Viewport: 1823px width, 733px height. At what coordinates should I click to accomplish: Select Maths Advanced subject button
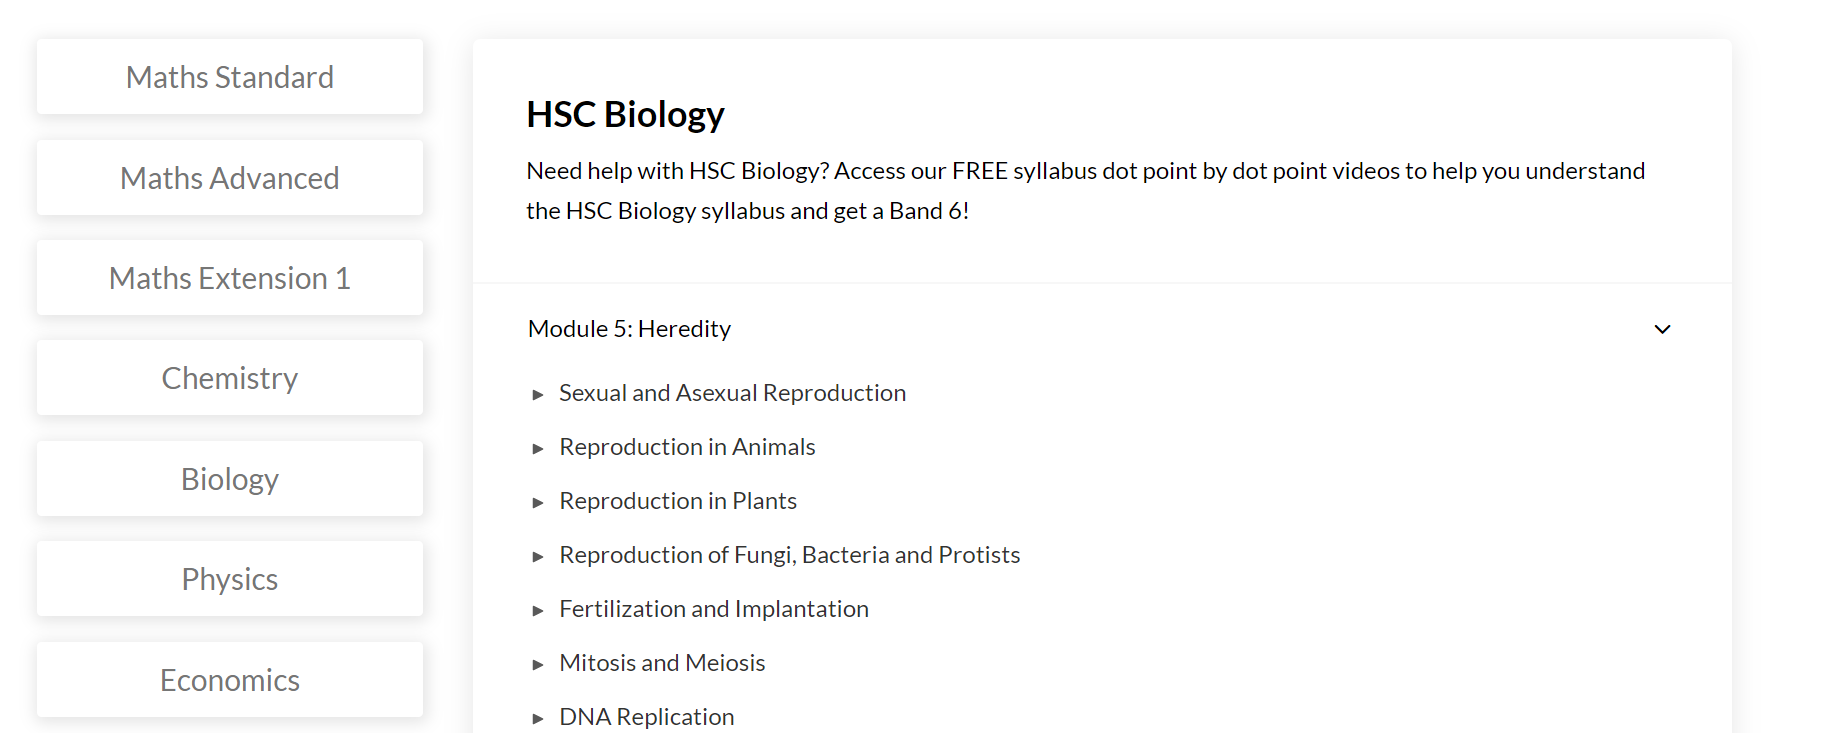[x=230, y=178]
